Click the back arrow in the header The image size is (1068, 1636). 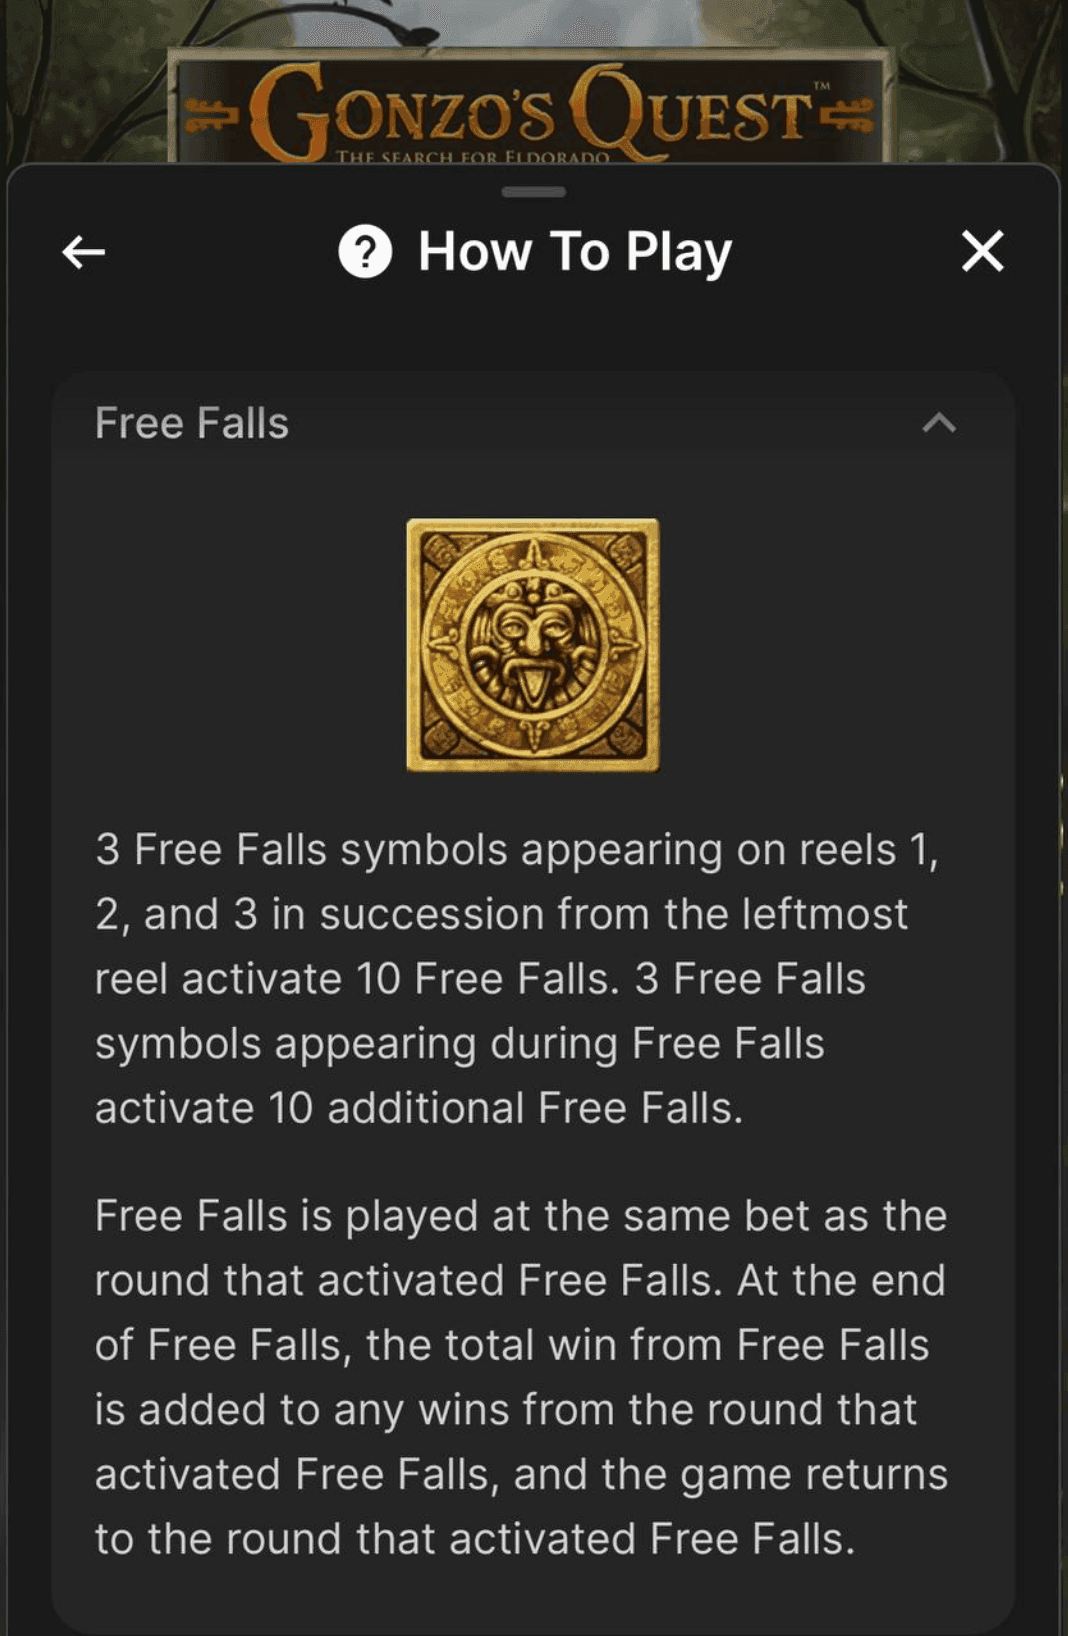[x=84, y=252]
